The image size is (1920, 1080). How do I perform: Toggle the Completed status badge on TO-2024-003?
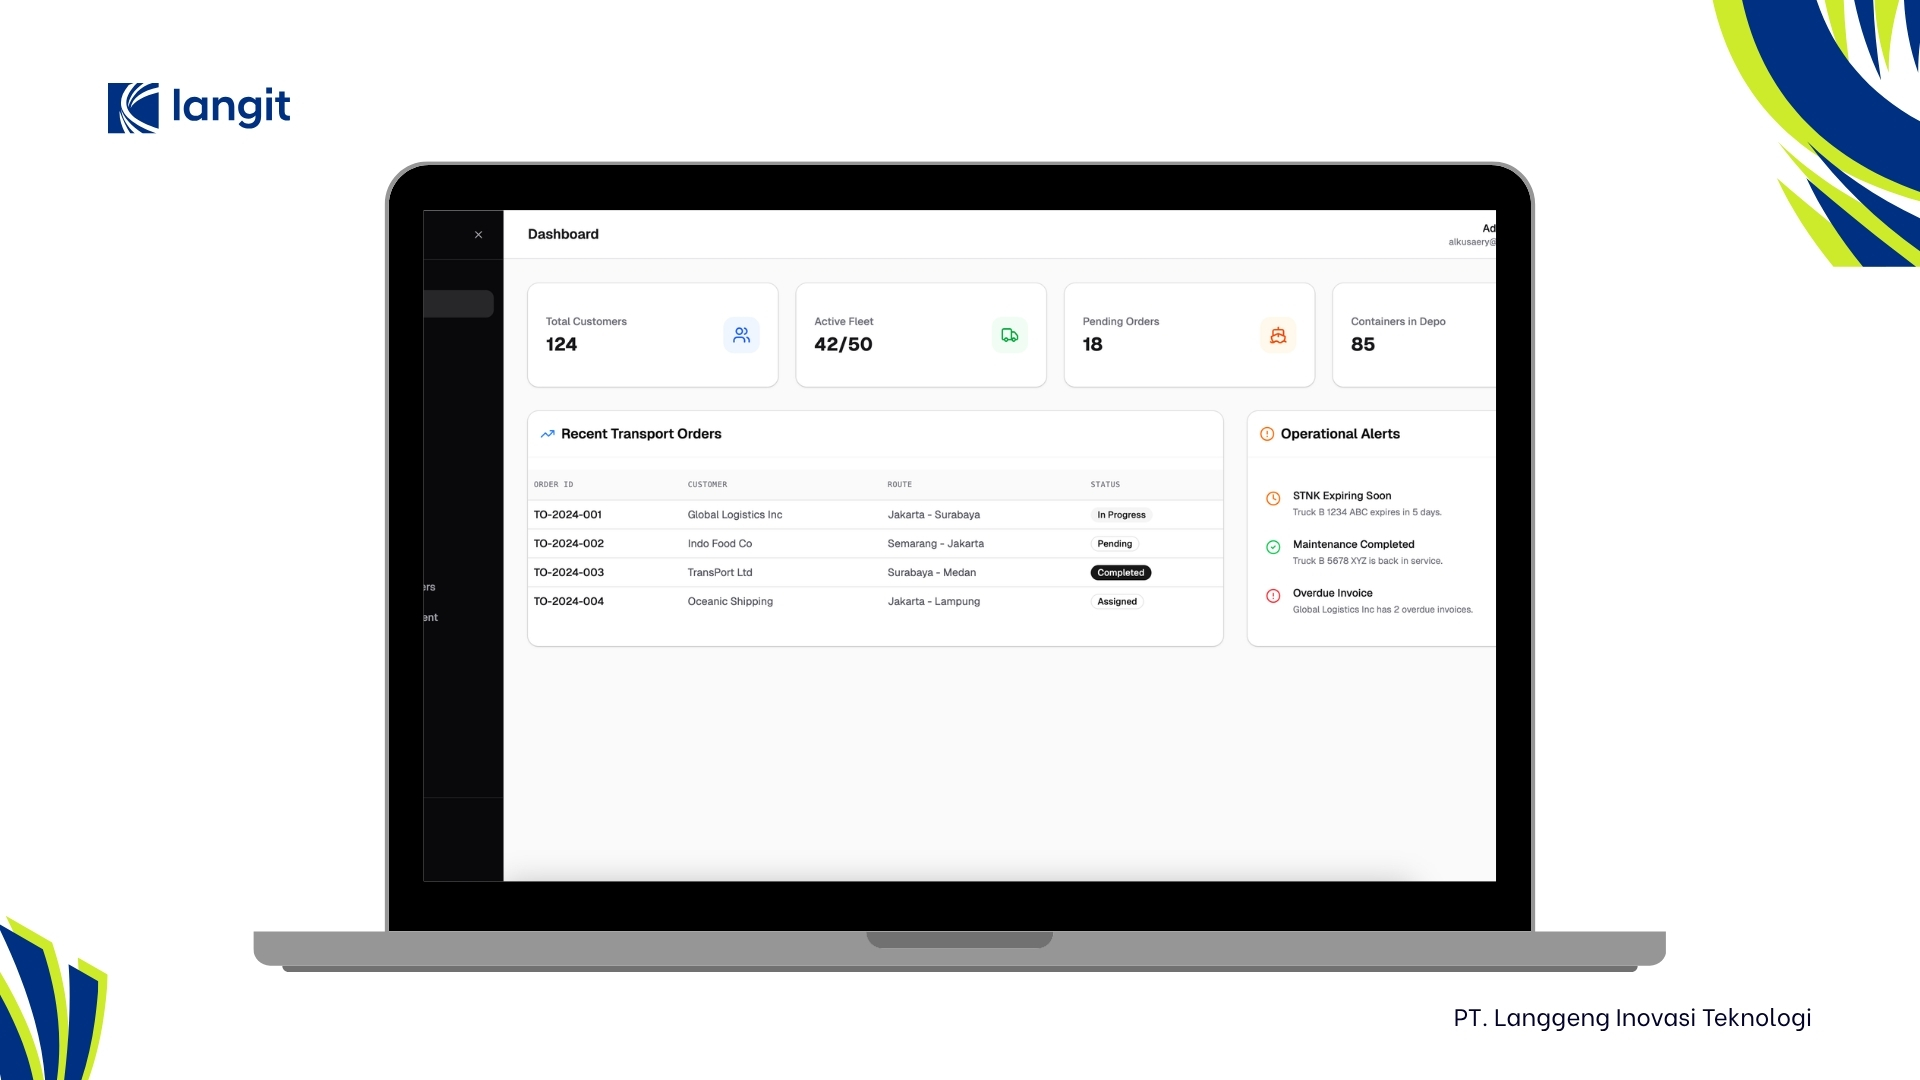pyautogui.click(x=1120, y=572)
